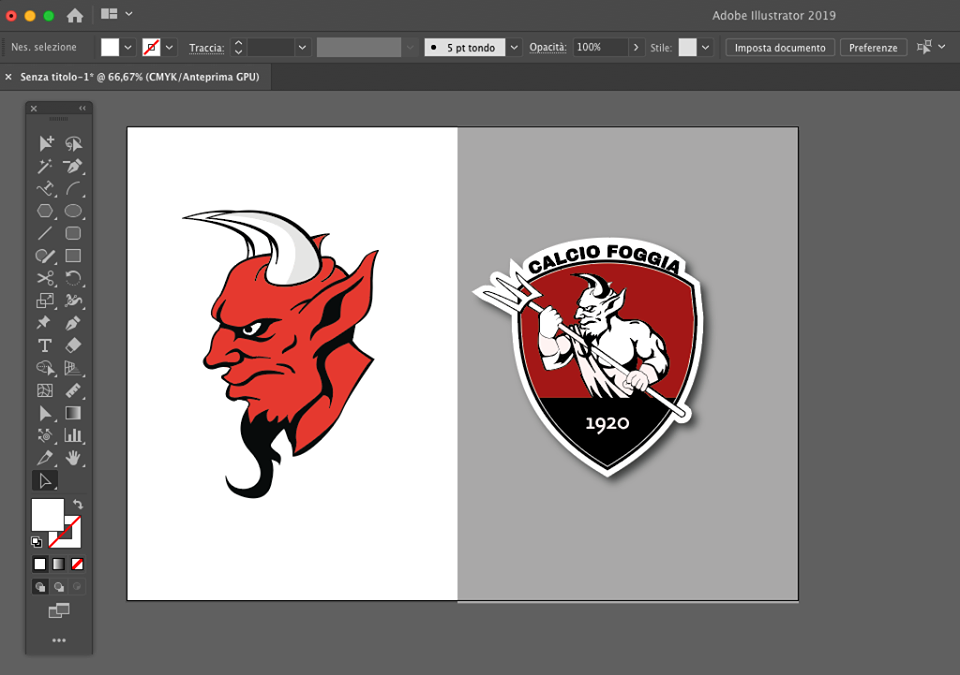The image size is (960, 675).
Task: Select the Selection arrow tool
Action: click(x=45, y=413)
